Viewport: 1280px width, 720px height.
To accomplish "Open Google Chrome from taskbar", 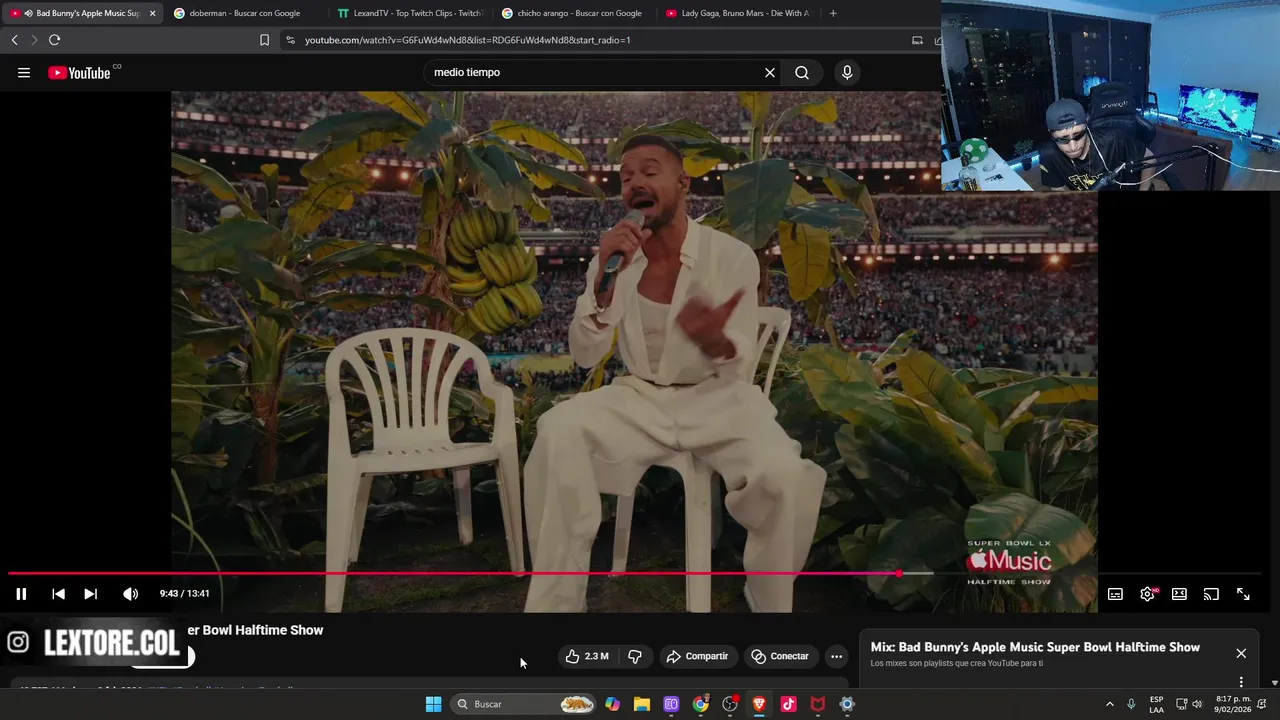I will [700, 704].
